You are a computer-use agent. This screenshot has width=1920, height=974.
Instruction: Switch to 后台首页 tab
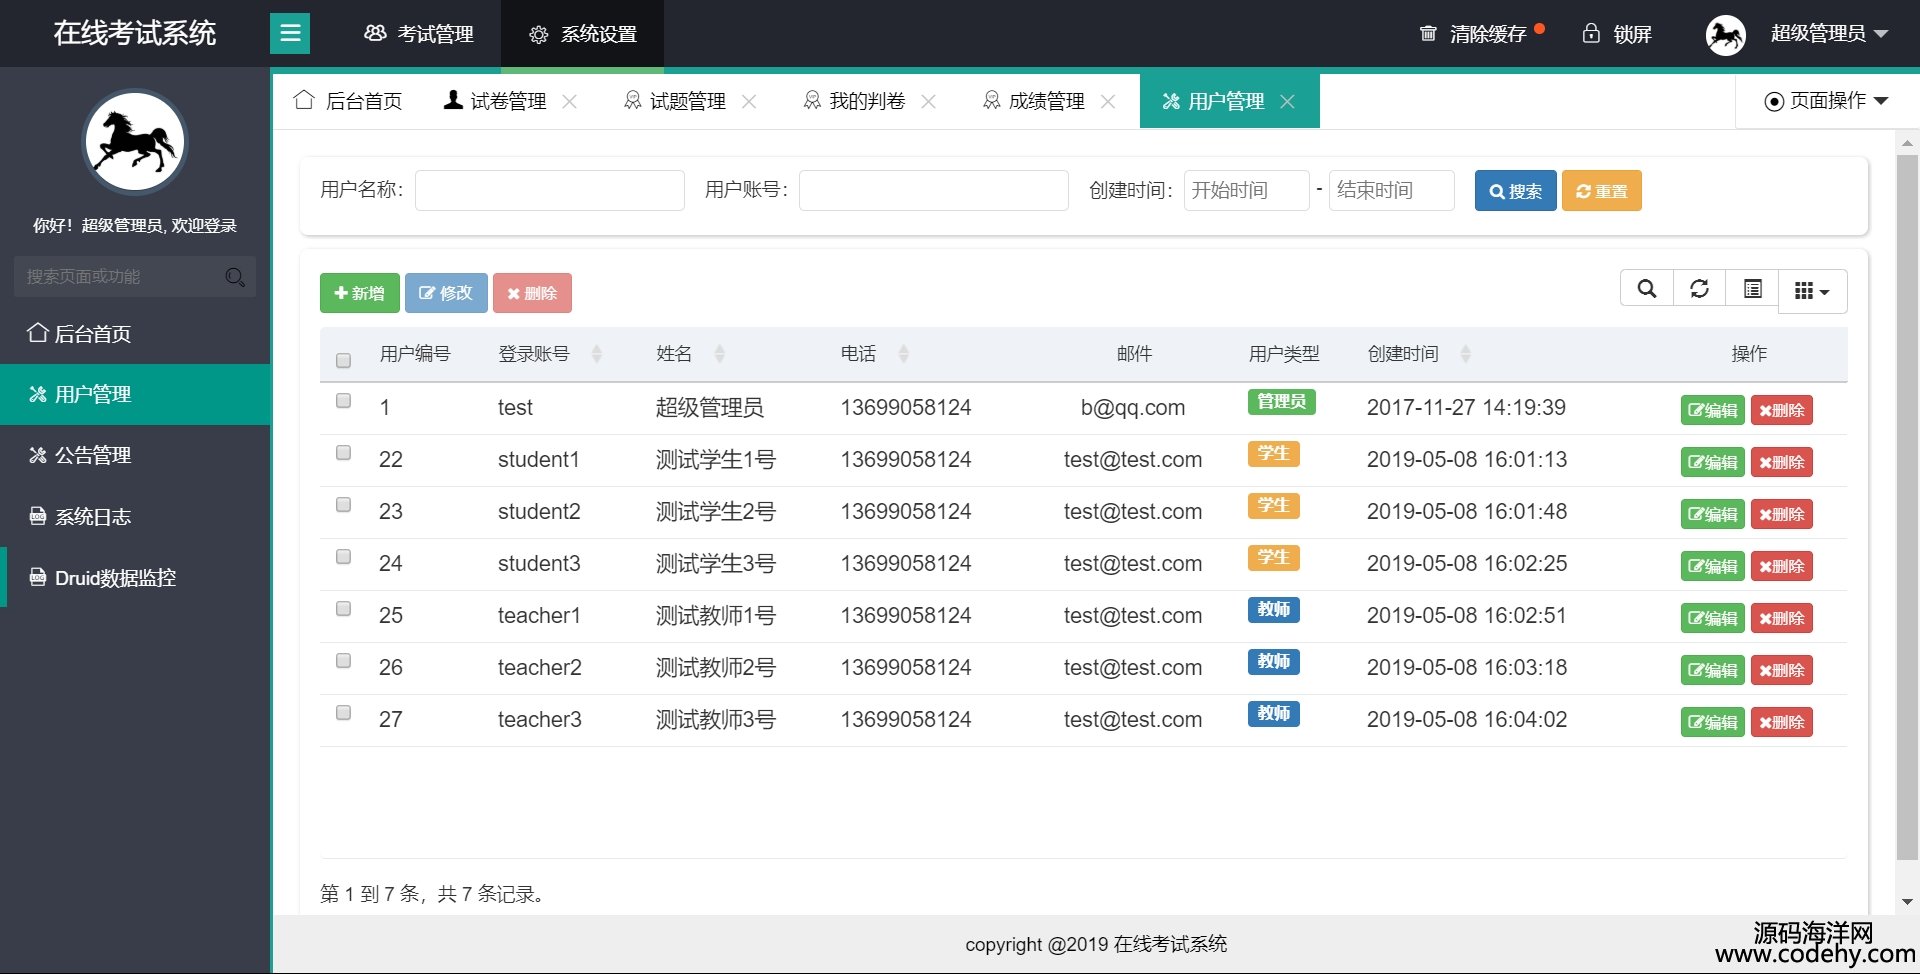coord(348,101)
